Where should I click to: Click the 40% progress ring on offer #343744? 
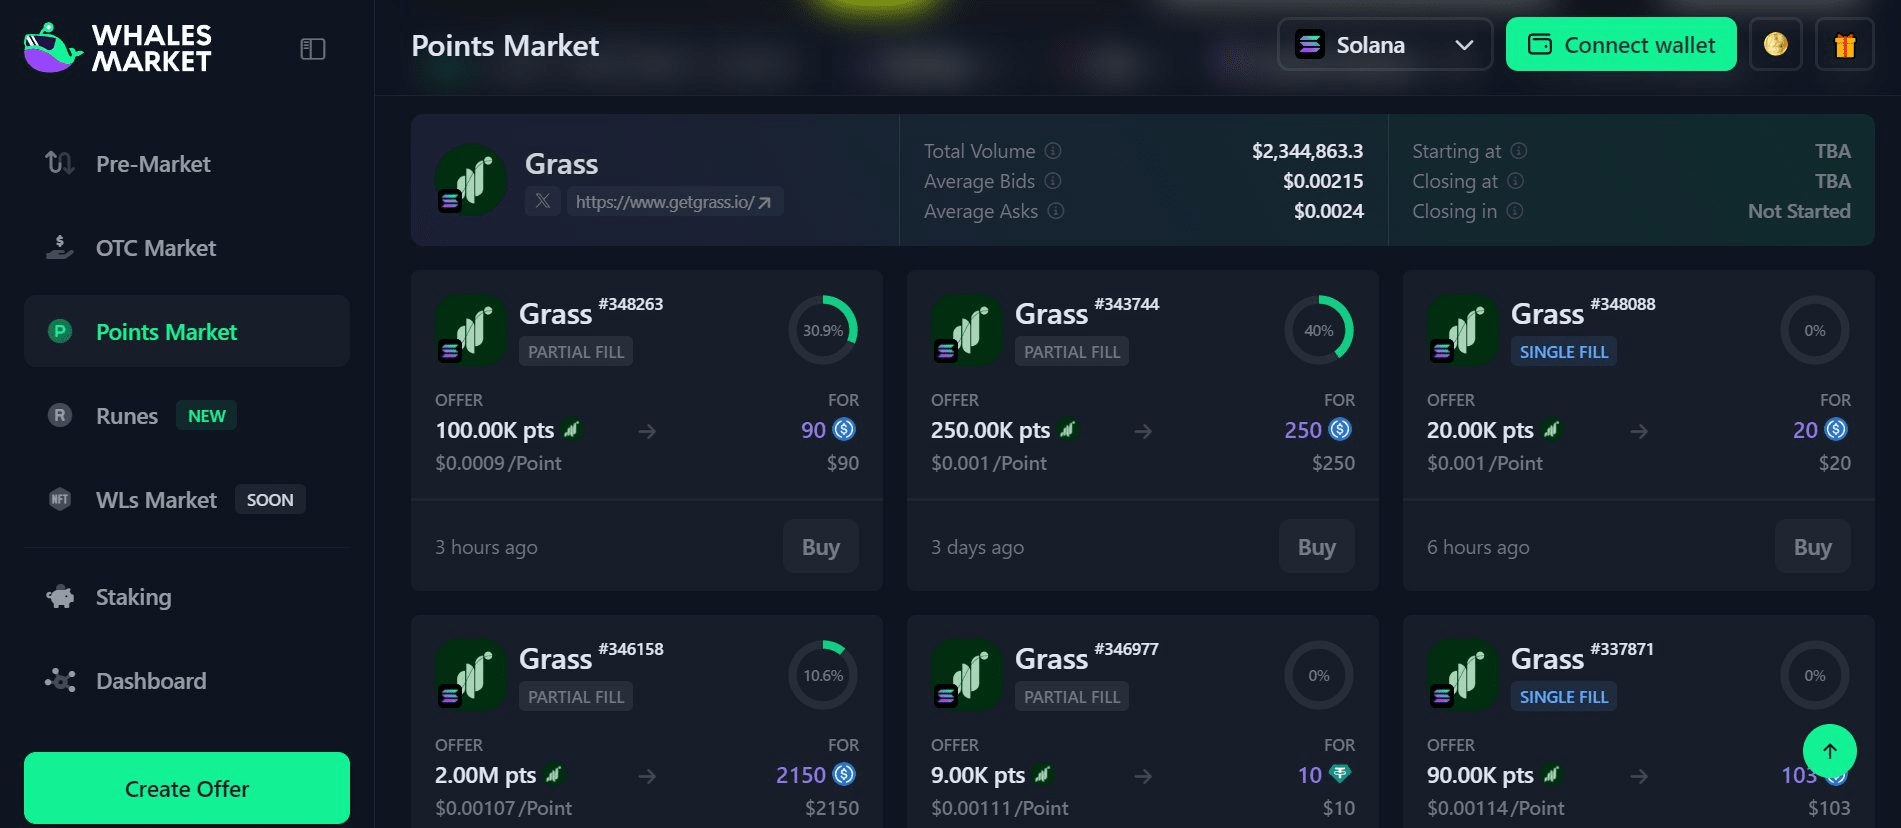click(x=1318, y=330)
